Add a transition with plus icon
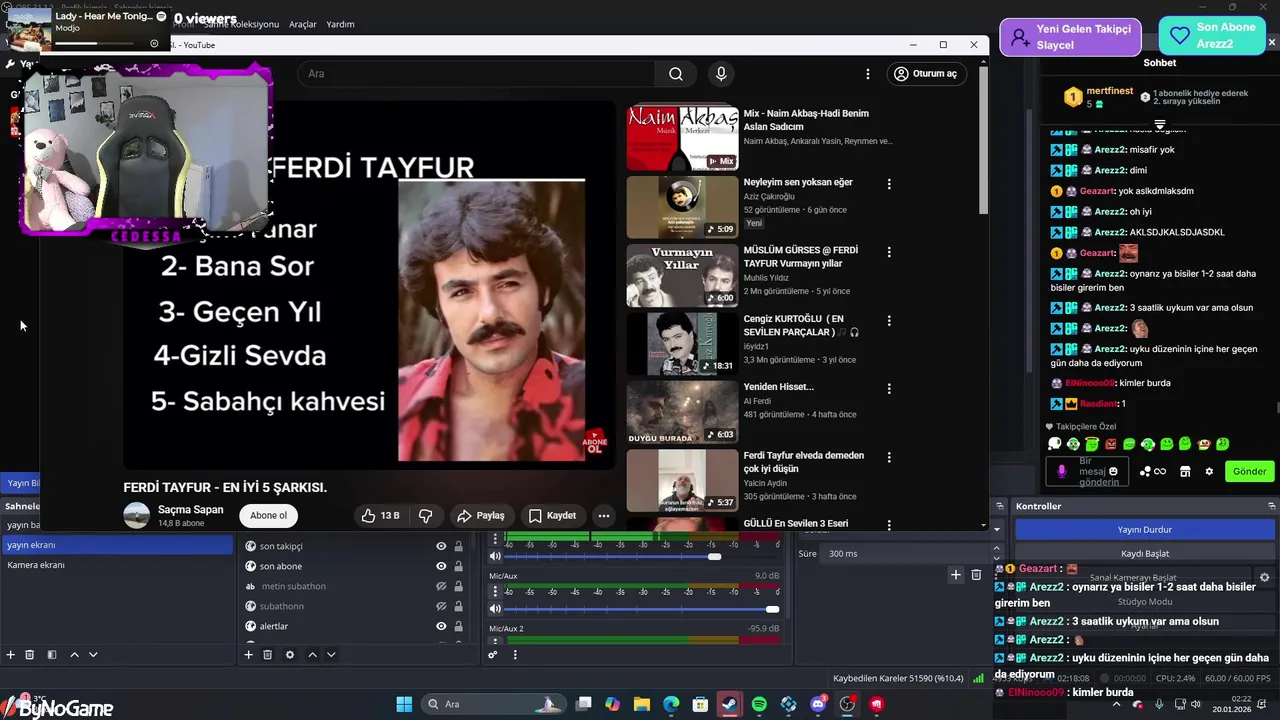 click(956, 574)
